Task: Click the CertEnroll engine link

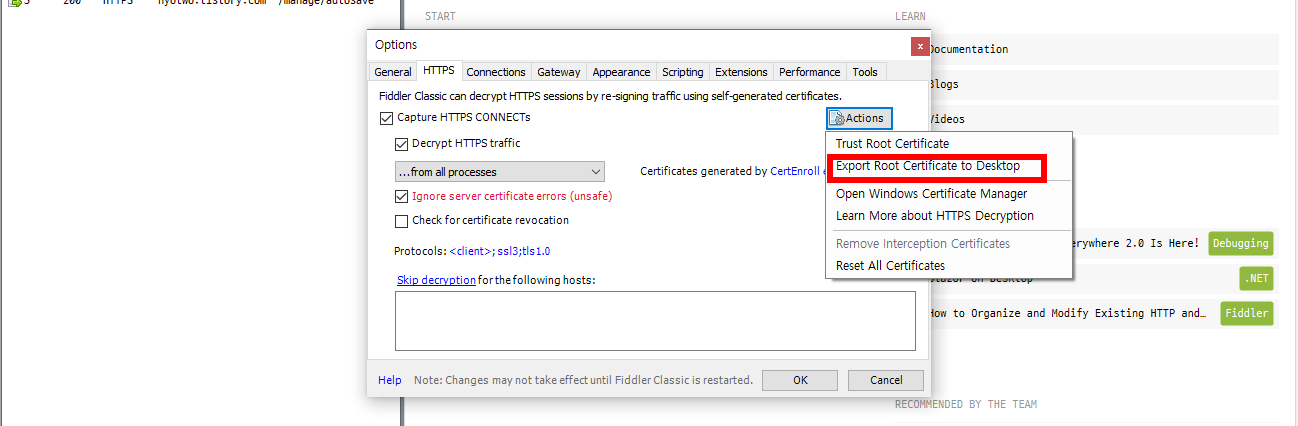Action: pyautogui.click(x=798, y=172)
